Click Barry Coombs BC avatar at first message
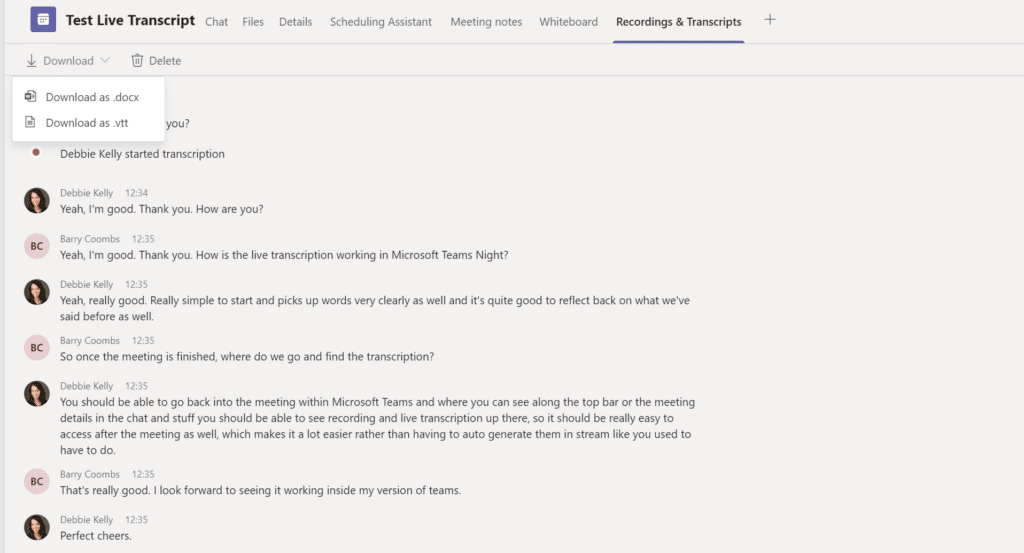The height and width of the screenshot is (553, 1024). [x=37, y=246]
